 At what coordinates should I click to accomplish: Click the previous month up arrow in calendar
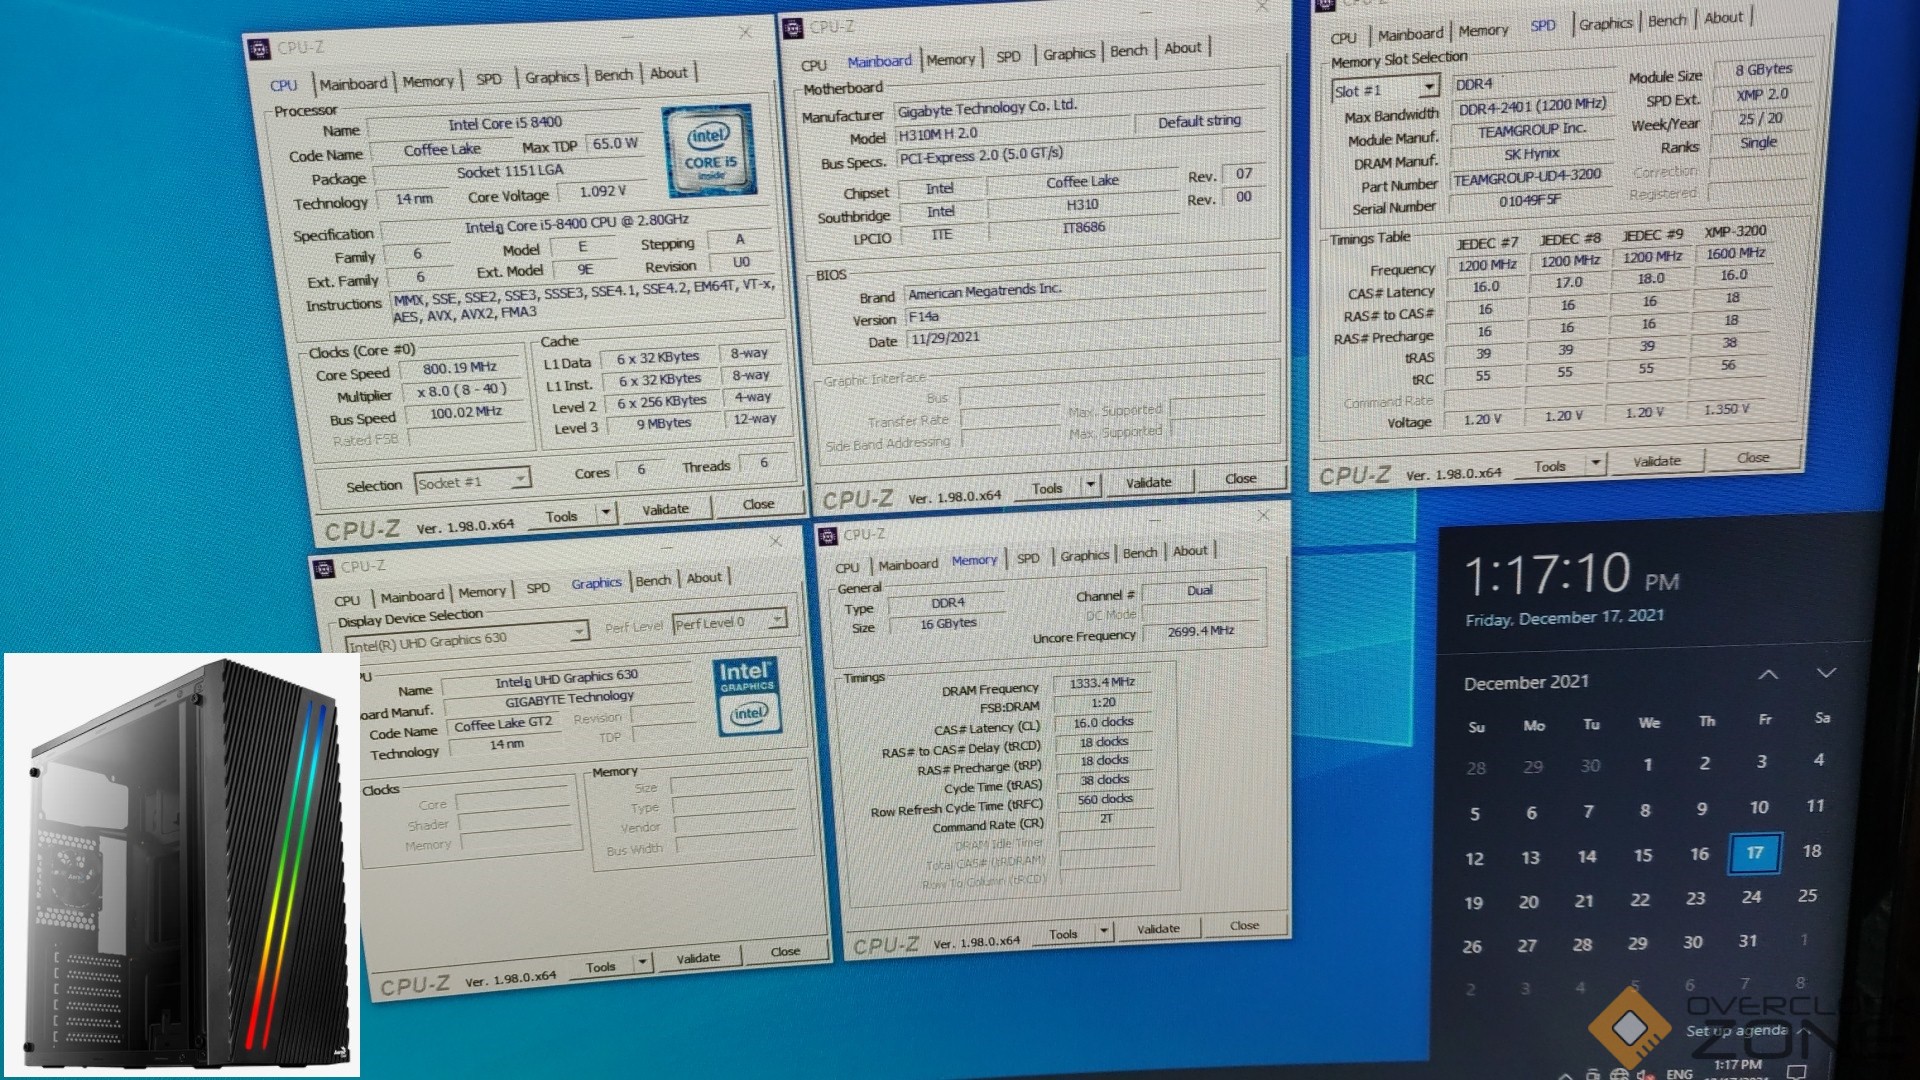coord(1768,675)
